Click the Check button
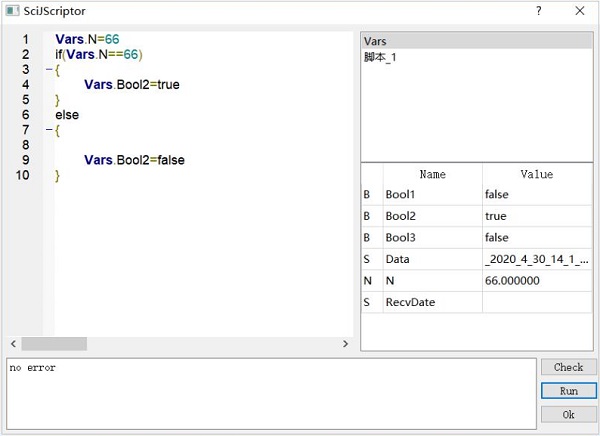 [569, 367]
